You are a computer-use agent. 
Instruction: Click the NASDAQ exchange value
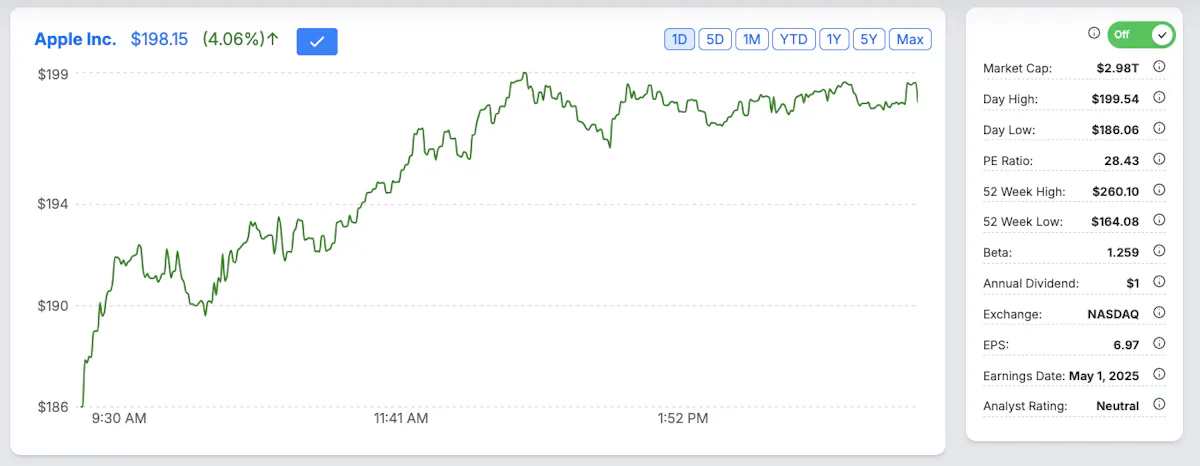click(1113, 314)
